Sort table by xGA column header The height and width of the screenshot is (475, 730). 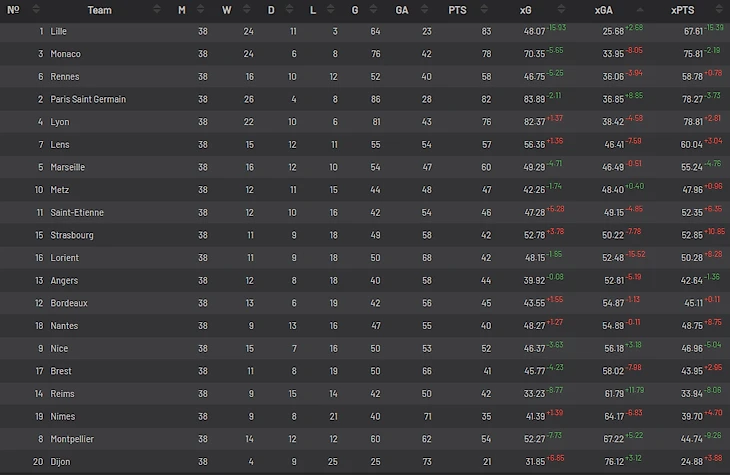[x=604, y=10]
